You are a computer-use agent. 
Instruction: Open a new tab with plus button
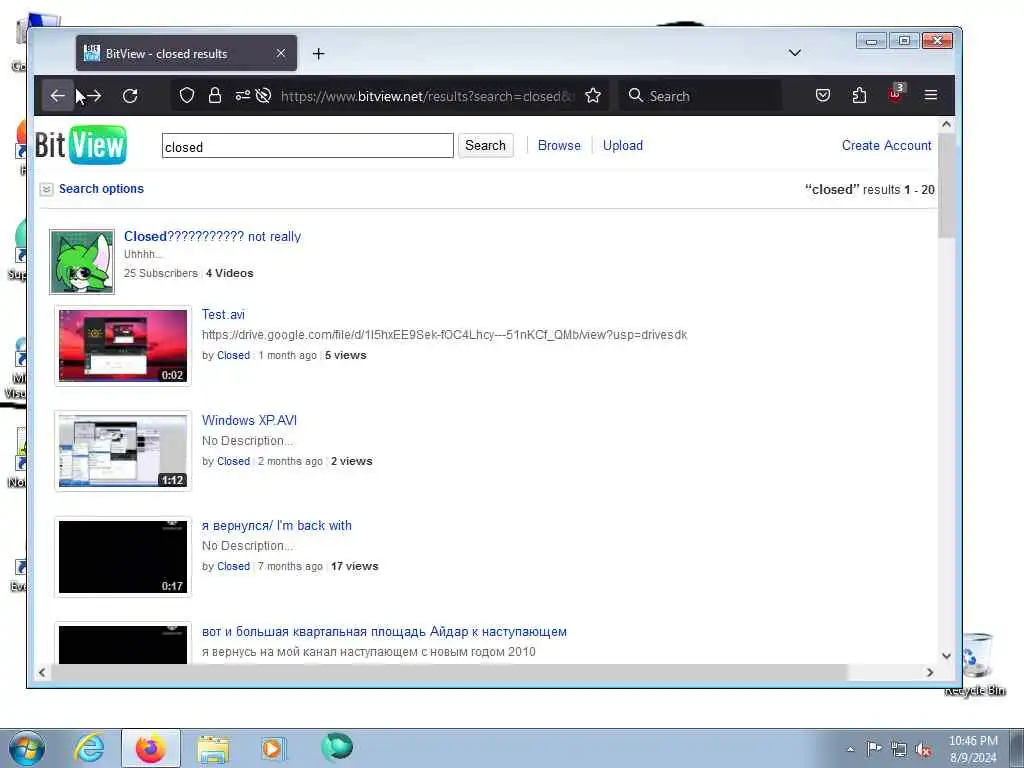(318, 54)
